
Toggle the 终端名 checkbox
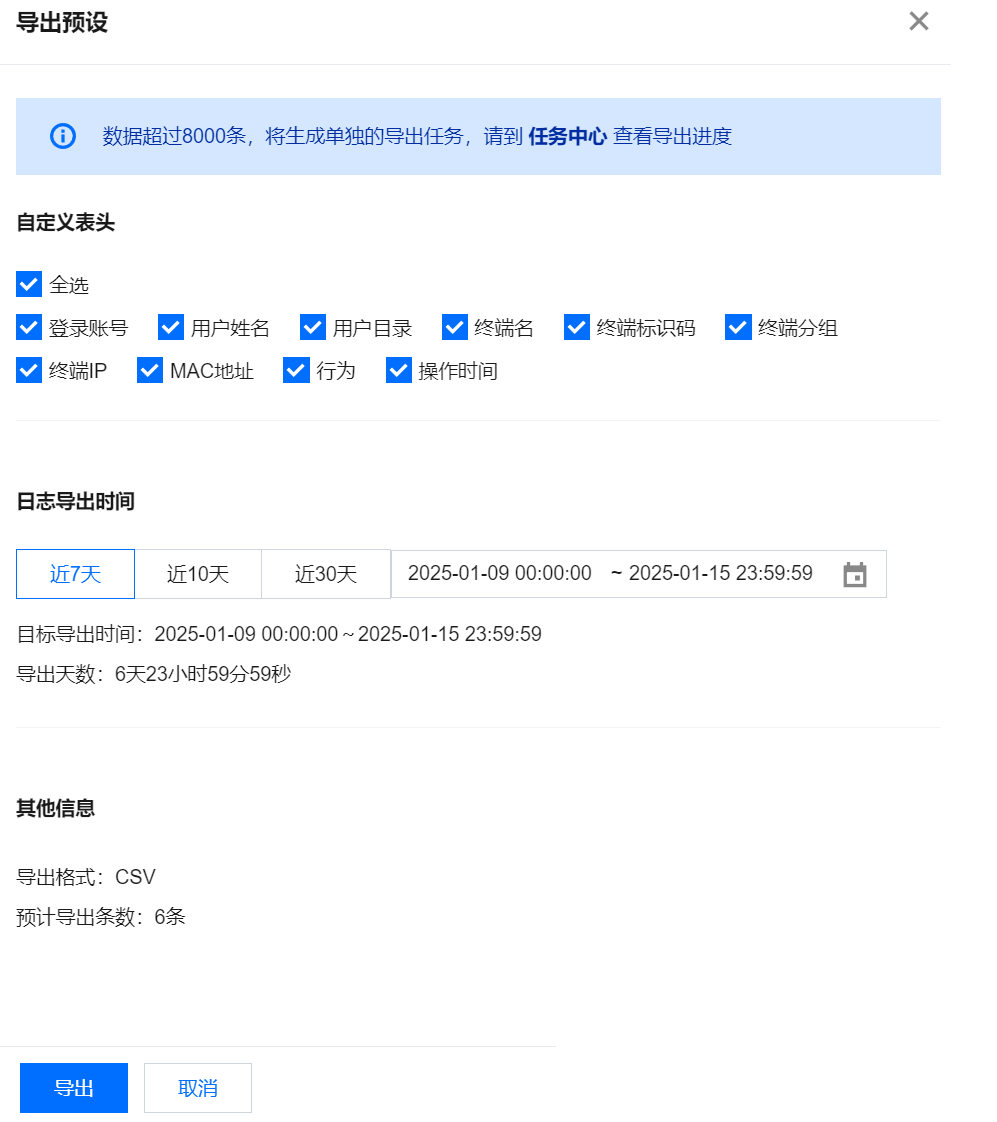click(454, 327)
